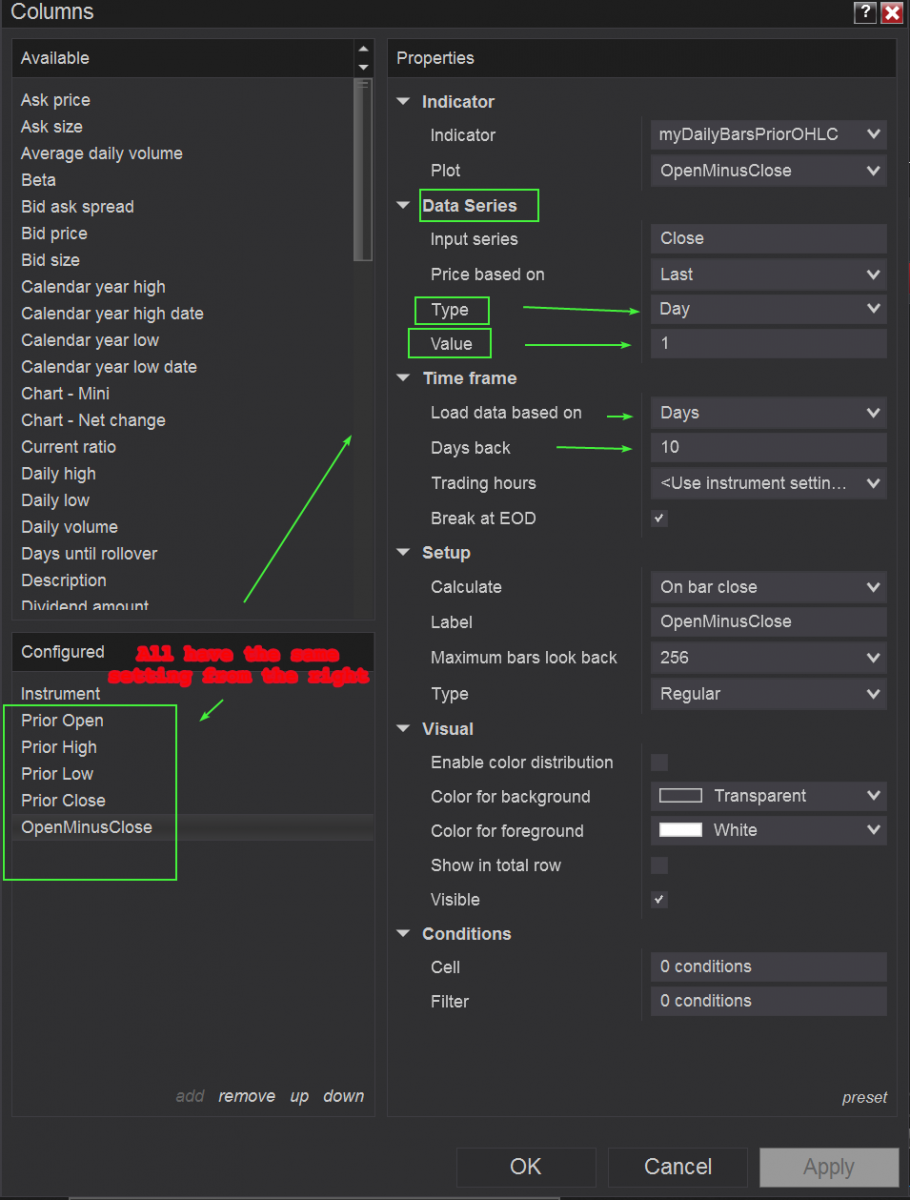
Task: Click the preset link
Action: [x=864, y=1097]
